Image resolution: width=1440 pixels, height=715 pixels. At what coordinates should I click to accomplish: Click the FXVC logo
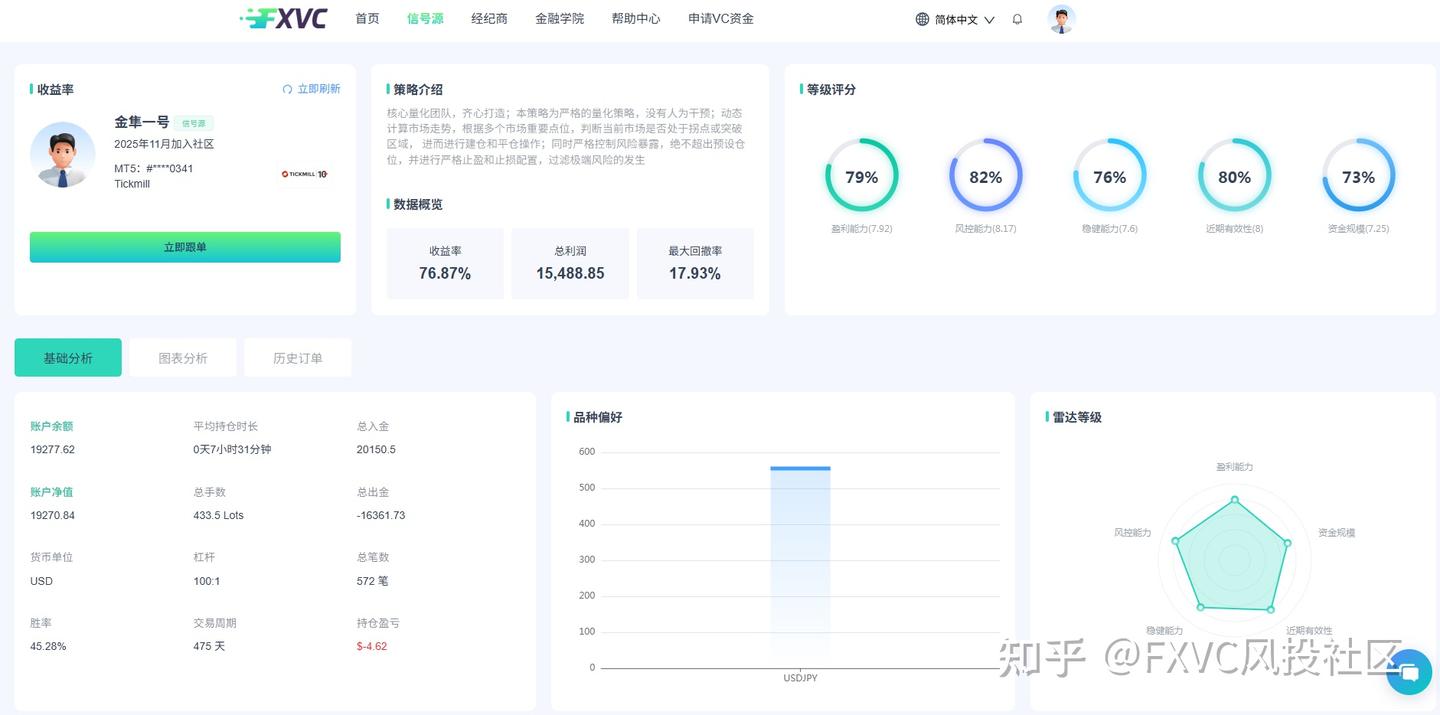(x=284, y=18)
